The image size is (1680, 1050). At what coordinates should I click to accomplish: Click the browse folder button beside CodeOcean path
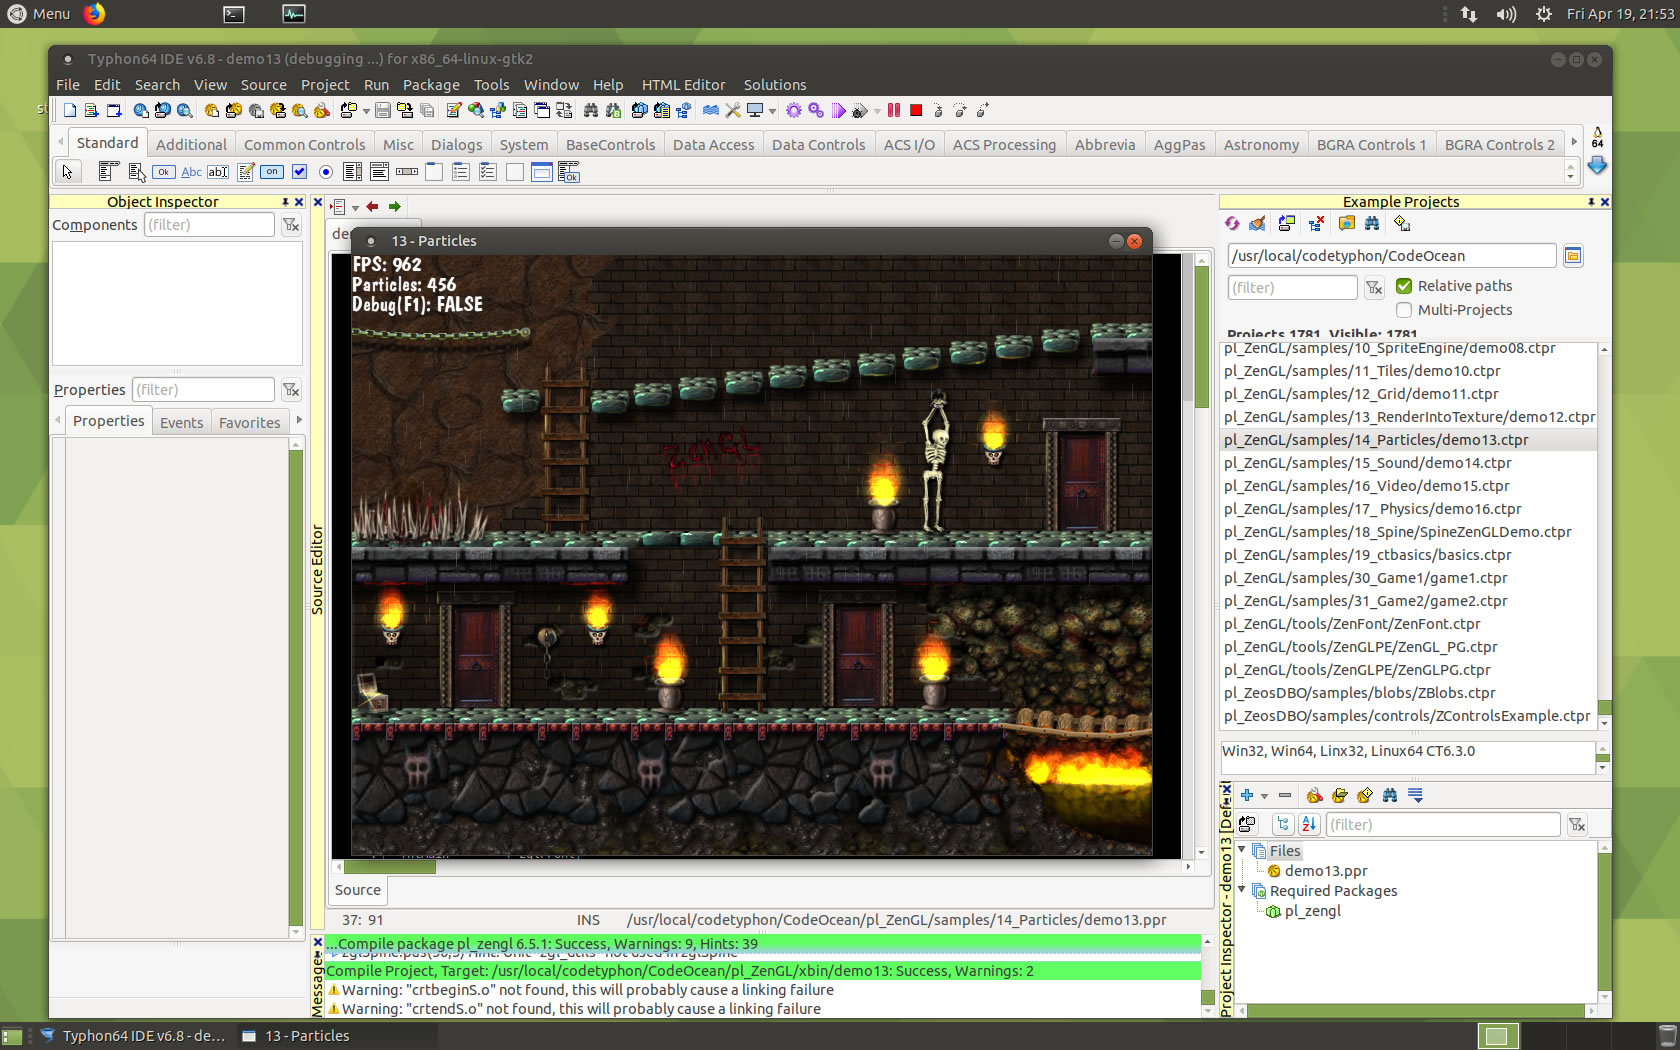point(1573,256)
